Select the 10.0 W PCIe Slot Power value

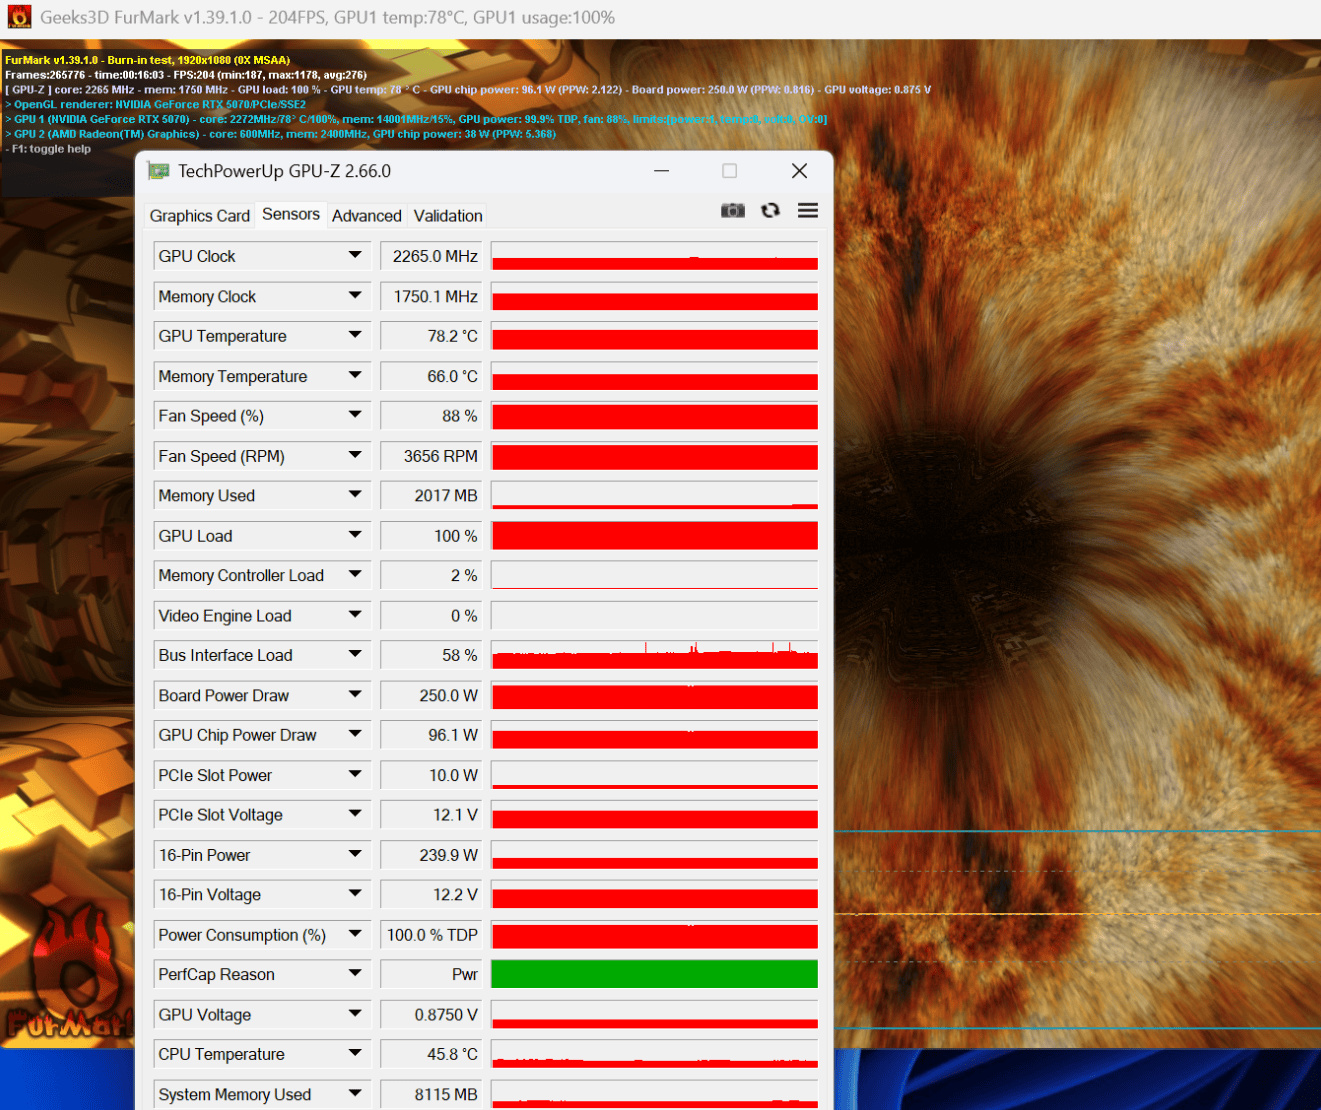(431, 775)
